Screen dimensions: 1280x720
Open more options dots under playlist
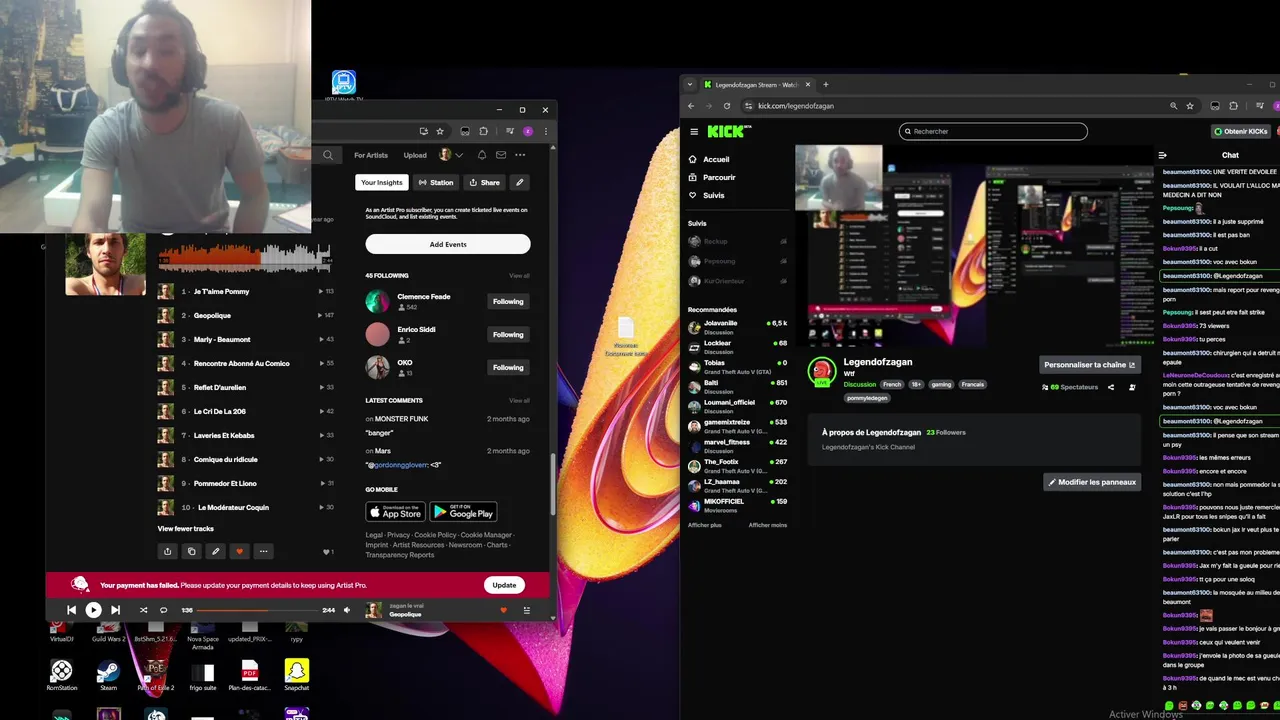(263, 551)
